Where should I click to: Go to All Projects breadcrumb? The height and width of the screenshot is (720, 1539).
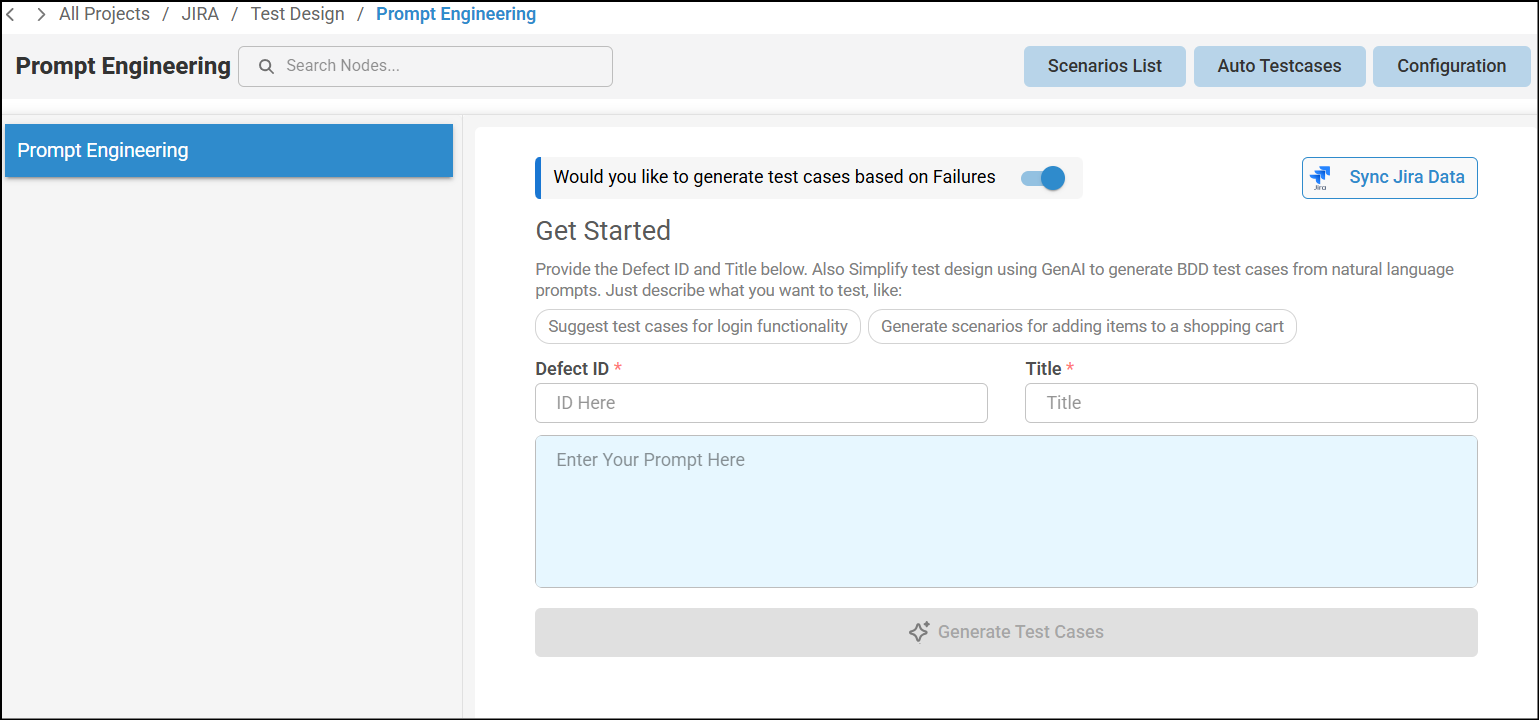coord(104,15)
